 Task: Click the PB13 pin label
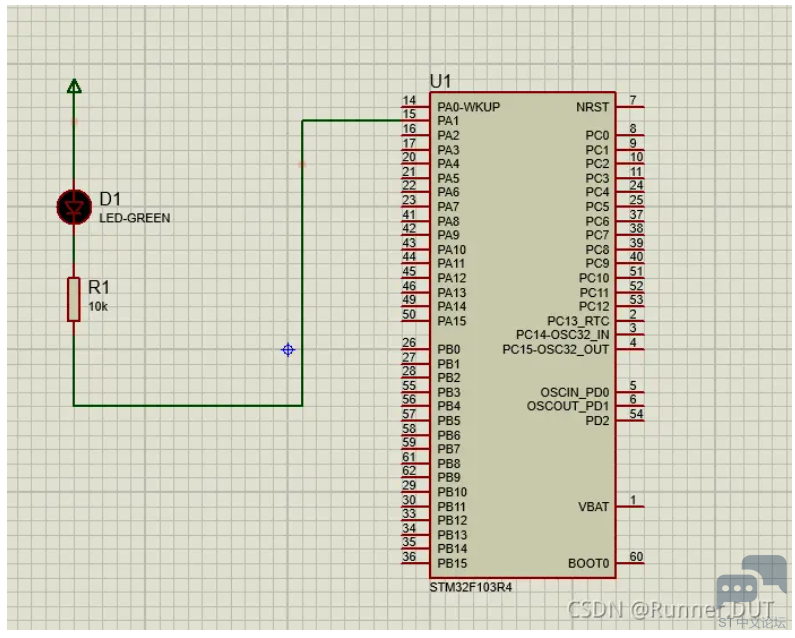point(452,535)
